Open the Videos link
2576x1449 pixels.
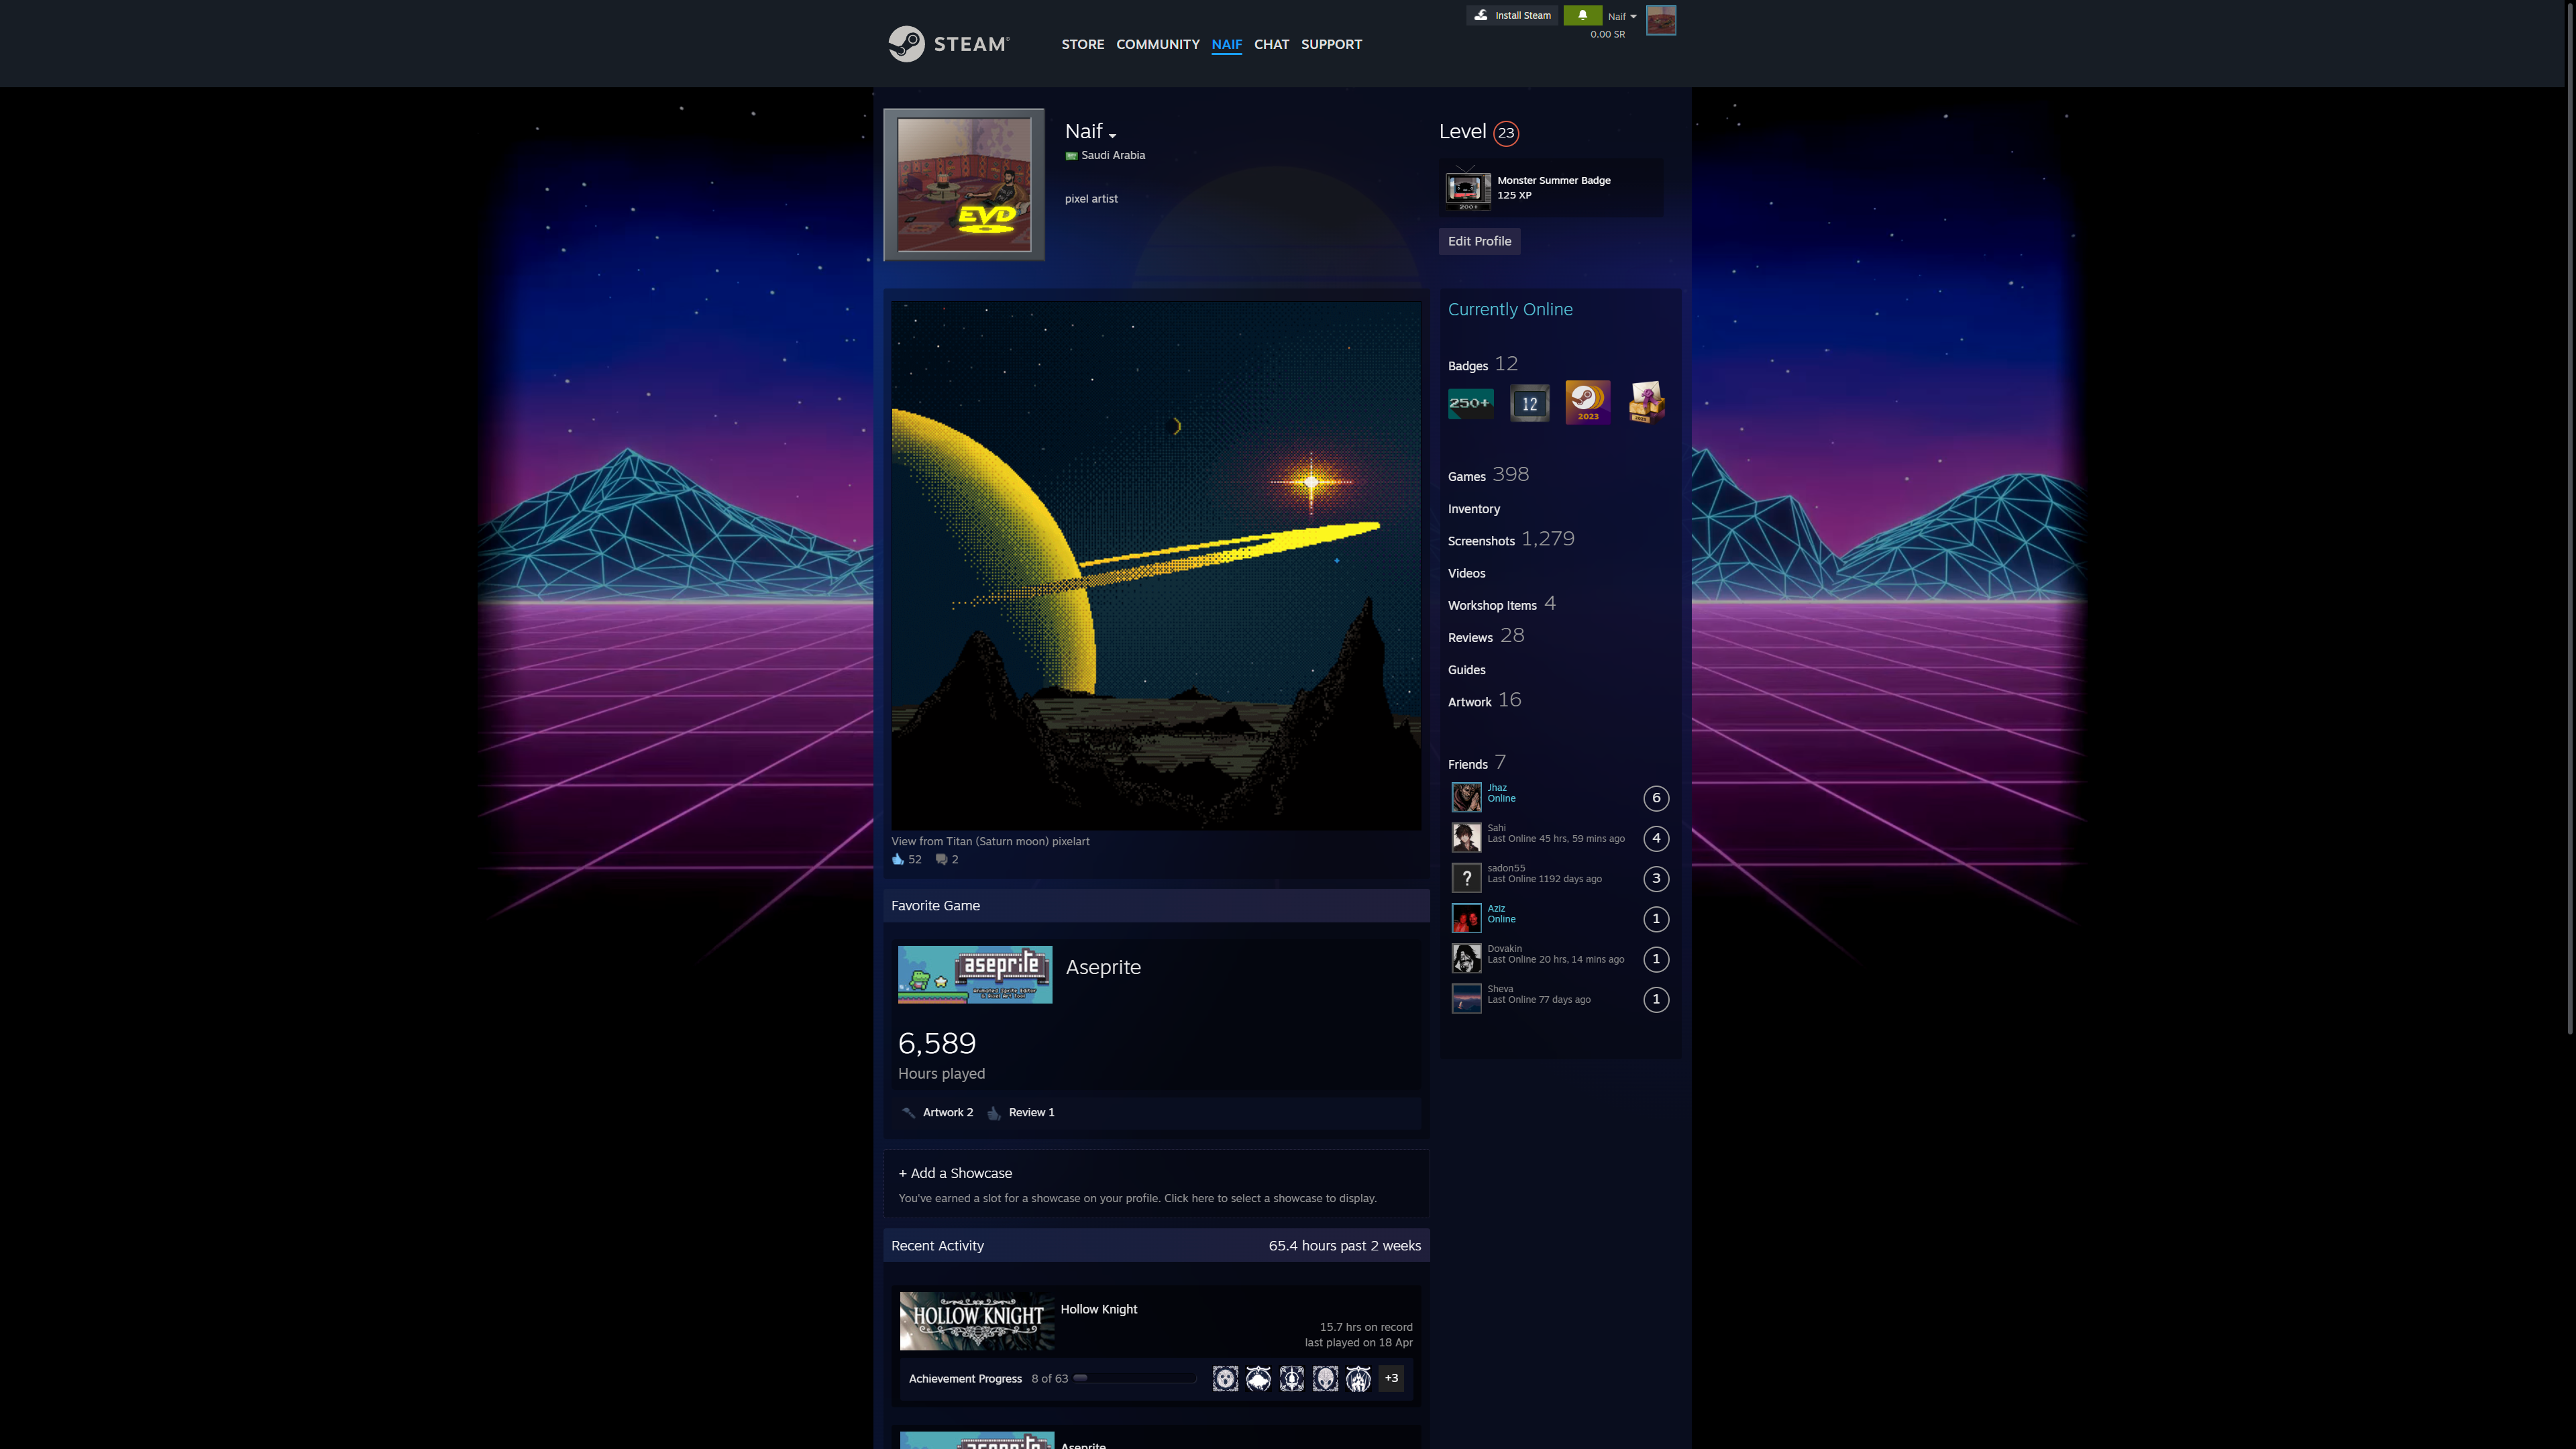tap(1466, 573)
